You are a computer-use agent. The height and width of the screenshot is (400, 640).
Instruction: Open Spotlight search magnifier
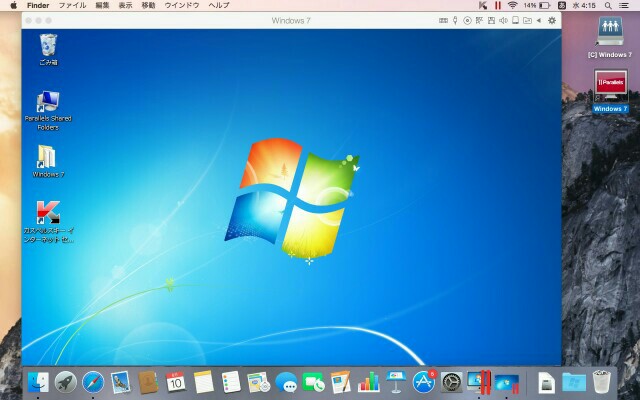608,5
